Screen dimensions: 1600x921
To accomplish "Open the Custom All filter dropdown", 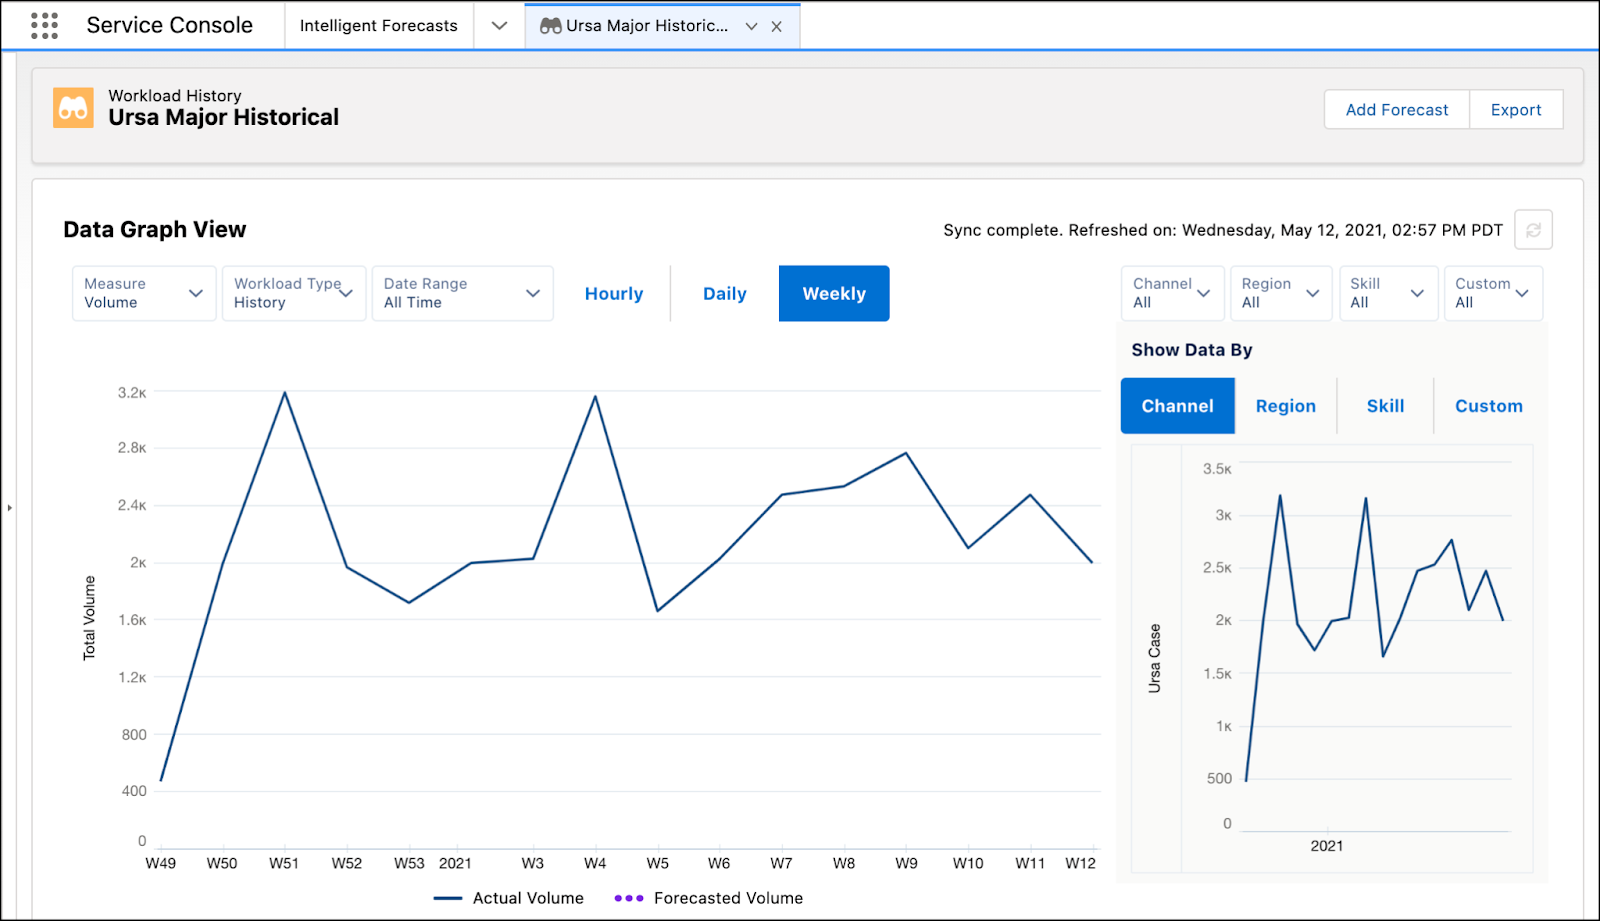I will [x=1493, y=293].
